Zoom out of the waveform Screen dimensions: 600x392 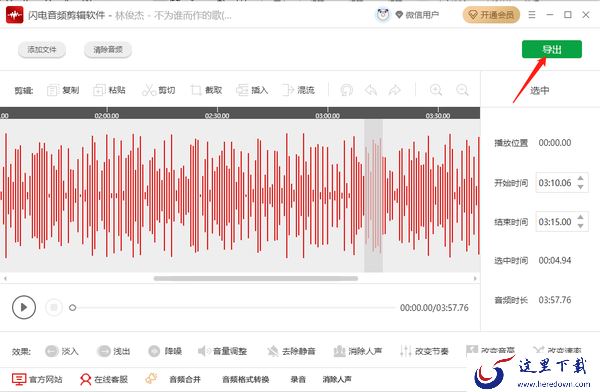(462, 90)
